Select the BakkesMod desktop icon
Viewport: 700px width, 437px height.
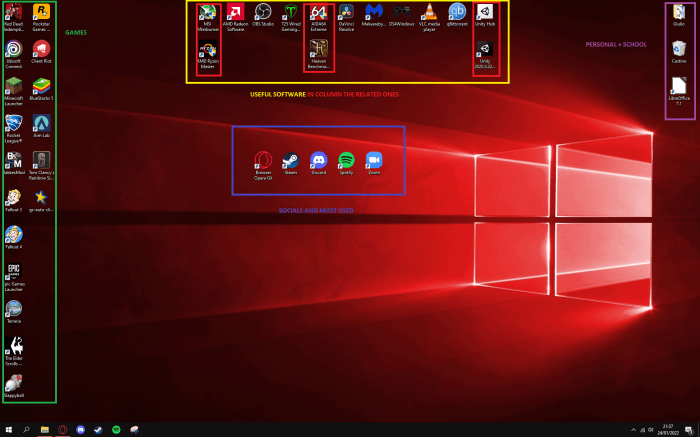[13, 163]
